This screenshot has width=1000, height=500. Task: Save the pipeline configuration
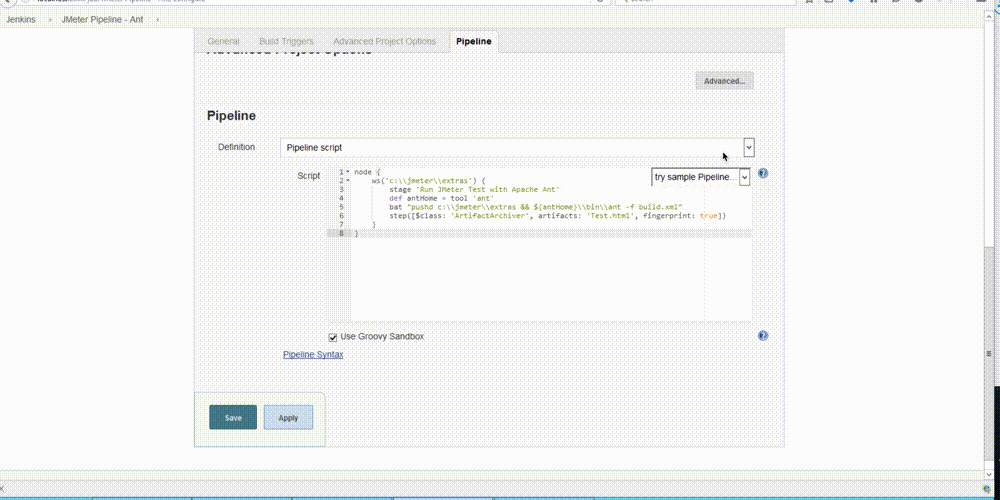click(x=233, y=417)
